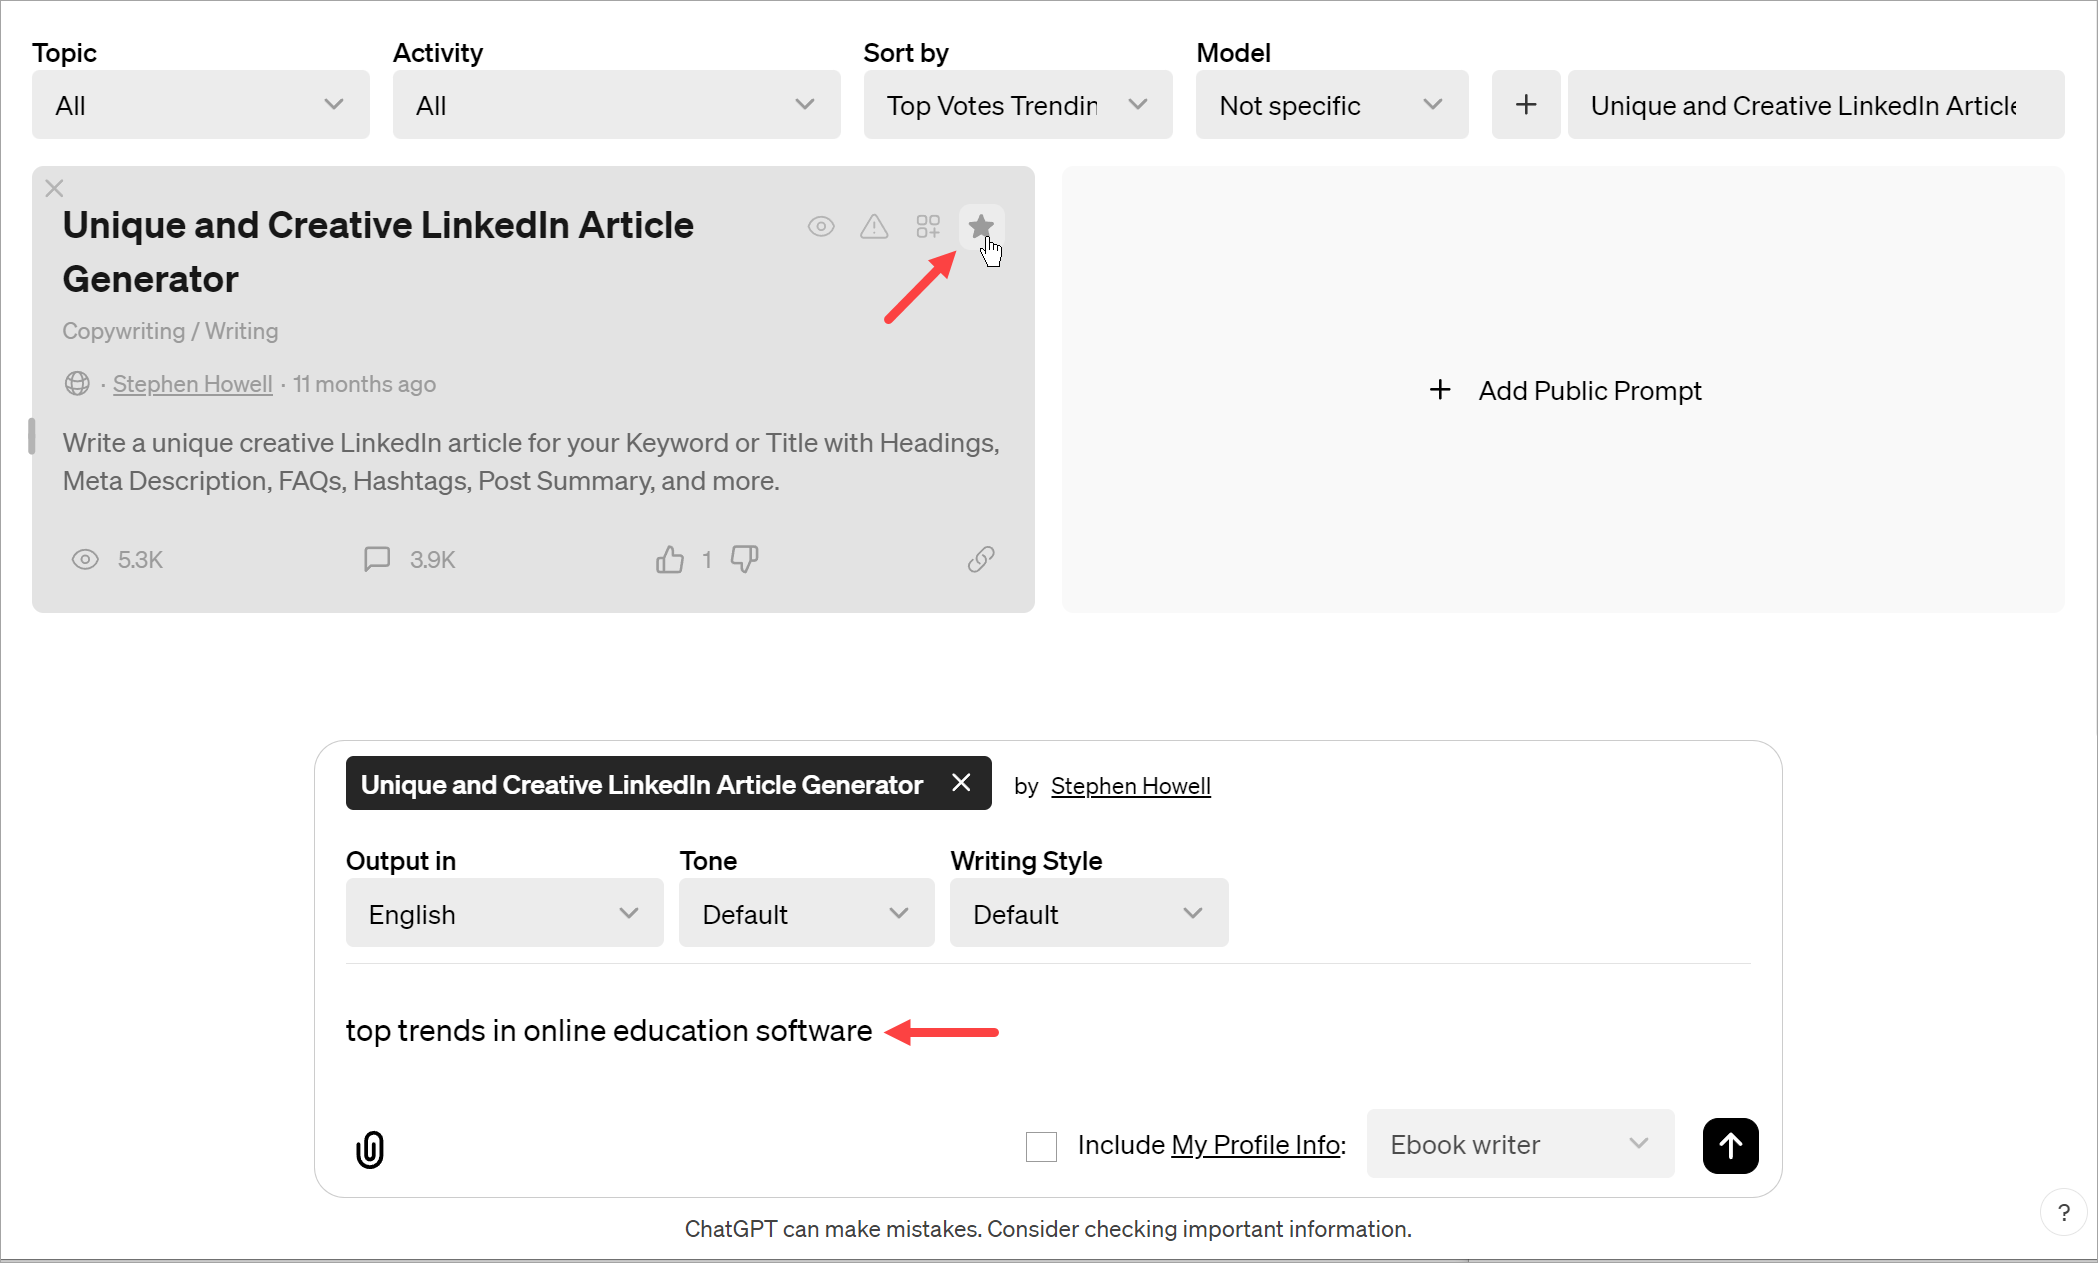Open help via the question mark icon
The image size is (2098, 1263).
(x=2063, y=1212)
